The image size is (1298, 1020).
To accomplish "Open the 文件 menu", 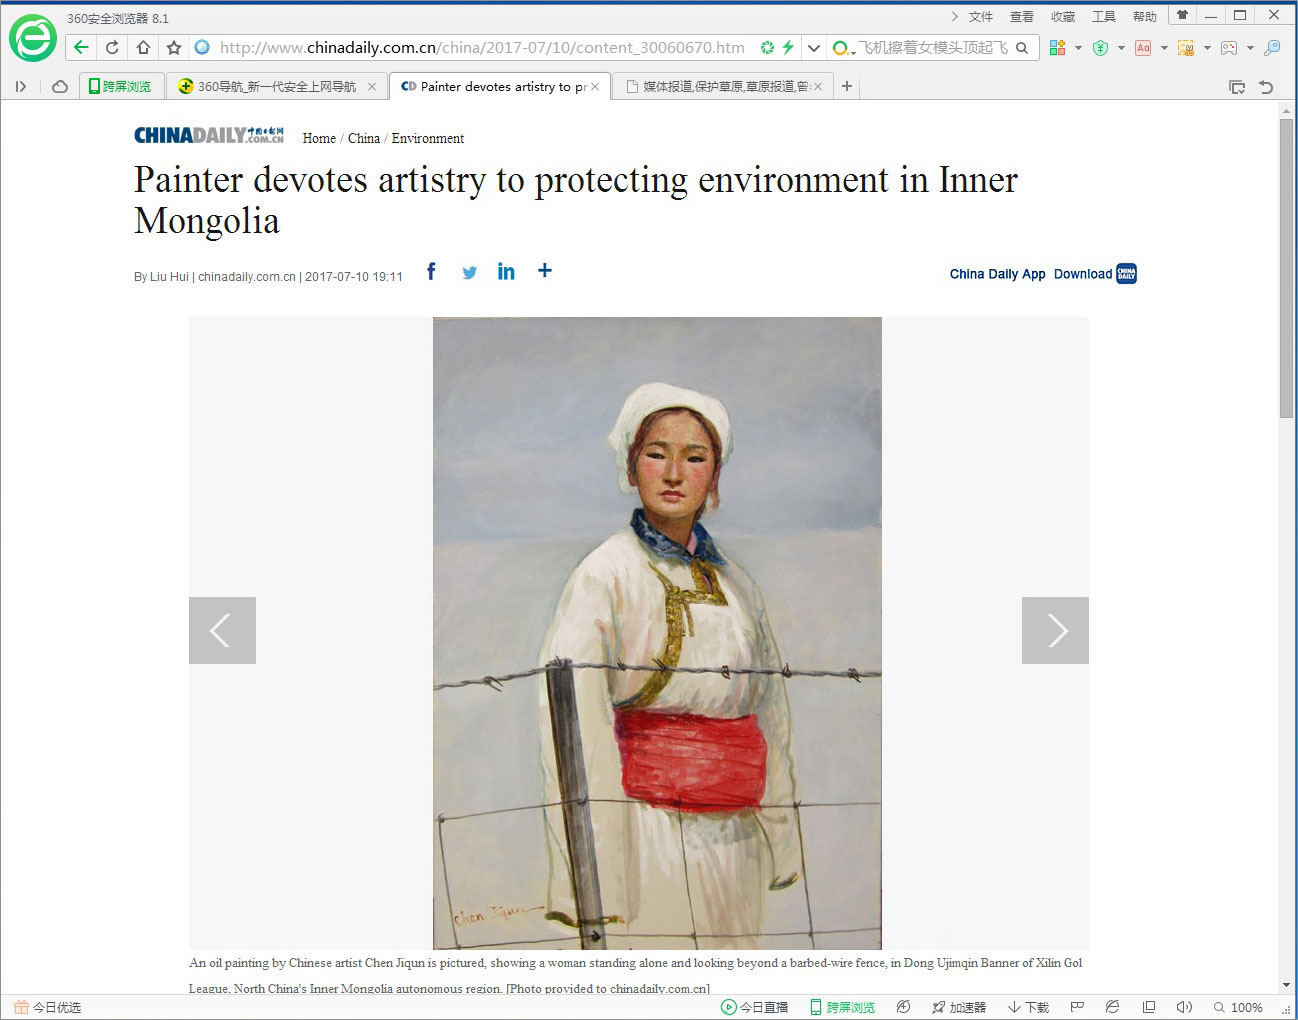I will tap(980, 16).
